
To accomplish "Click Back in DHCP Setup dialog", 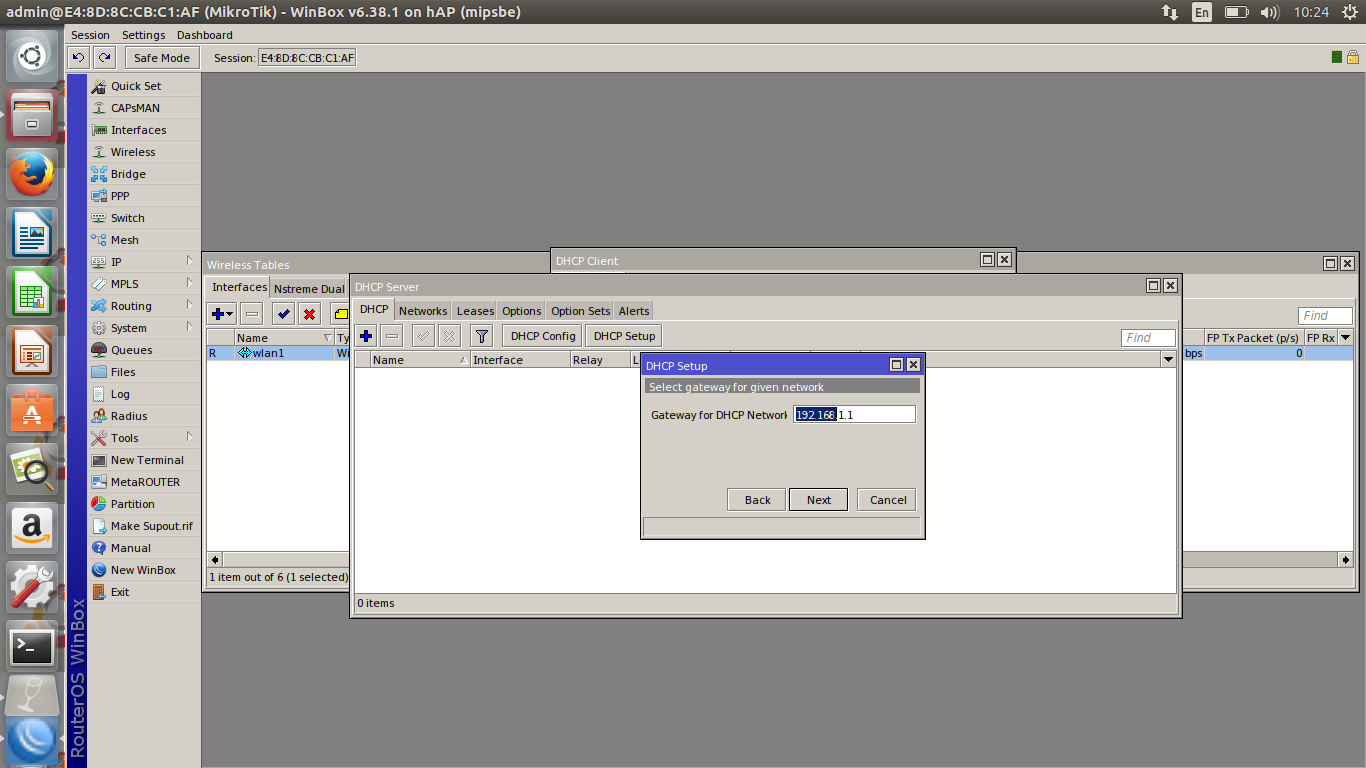I will tap(757, 500).
